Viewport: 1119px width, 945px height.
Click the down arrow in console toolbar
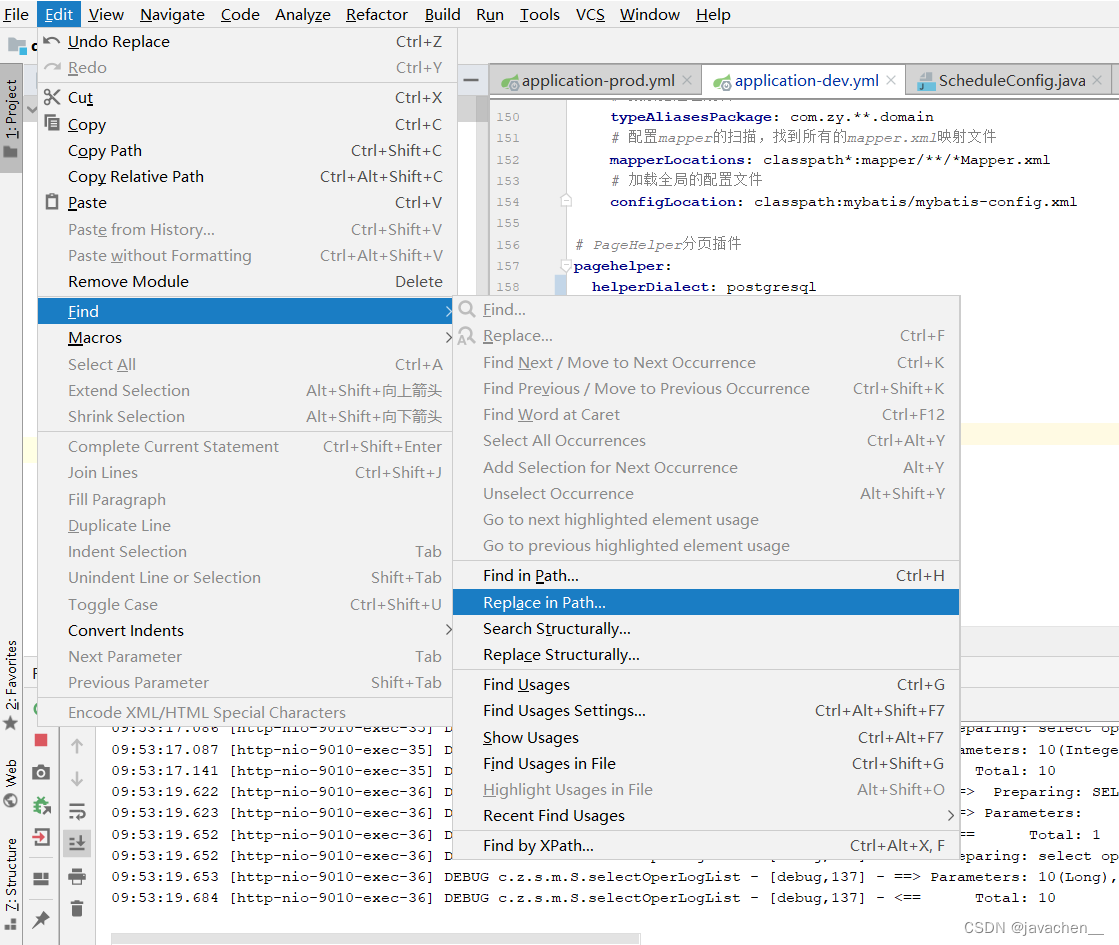click(77, 779)
